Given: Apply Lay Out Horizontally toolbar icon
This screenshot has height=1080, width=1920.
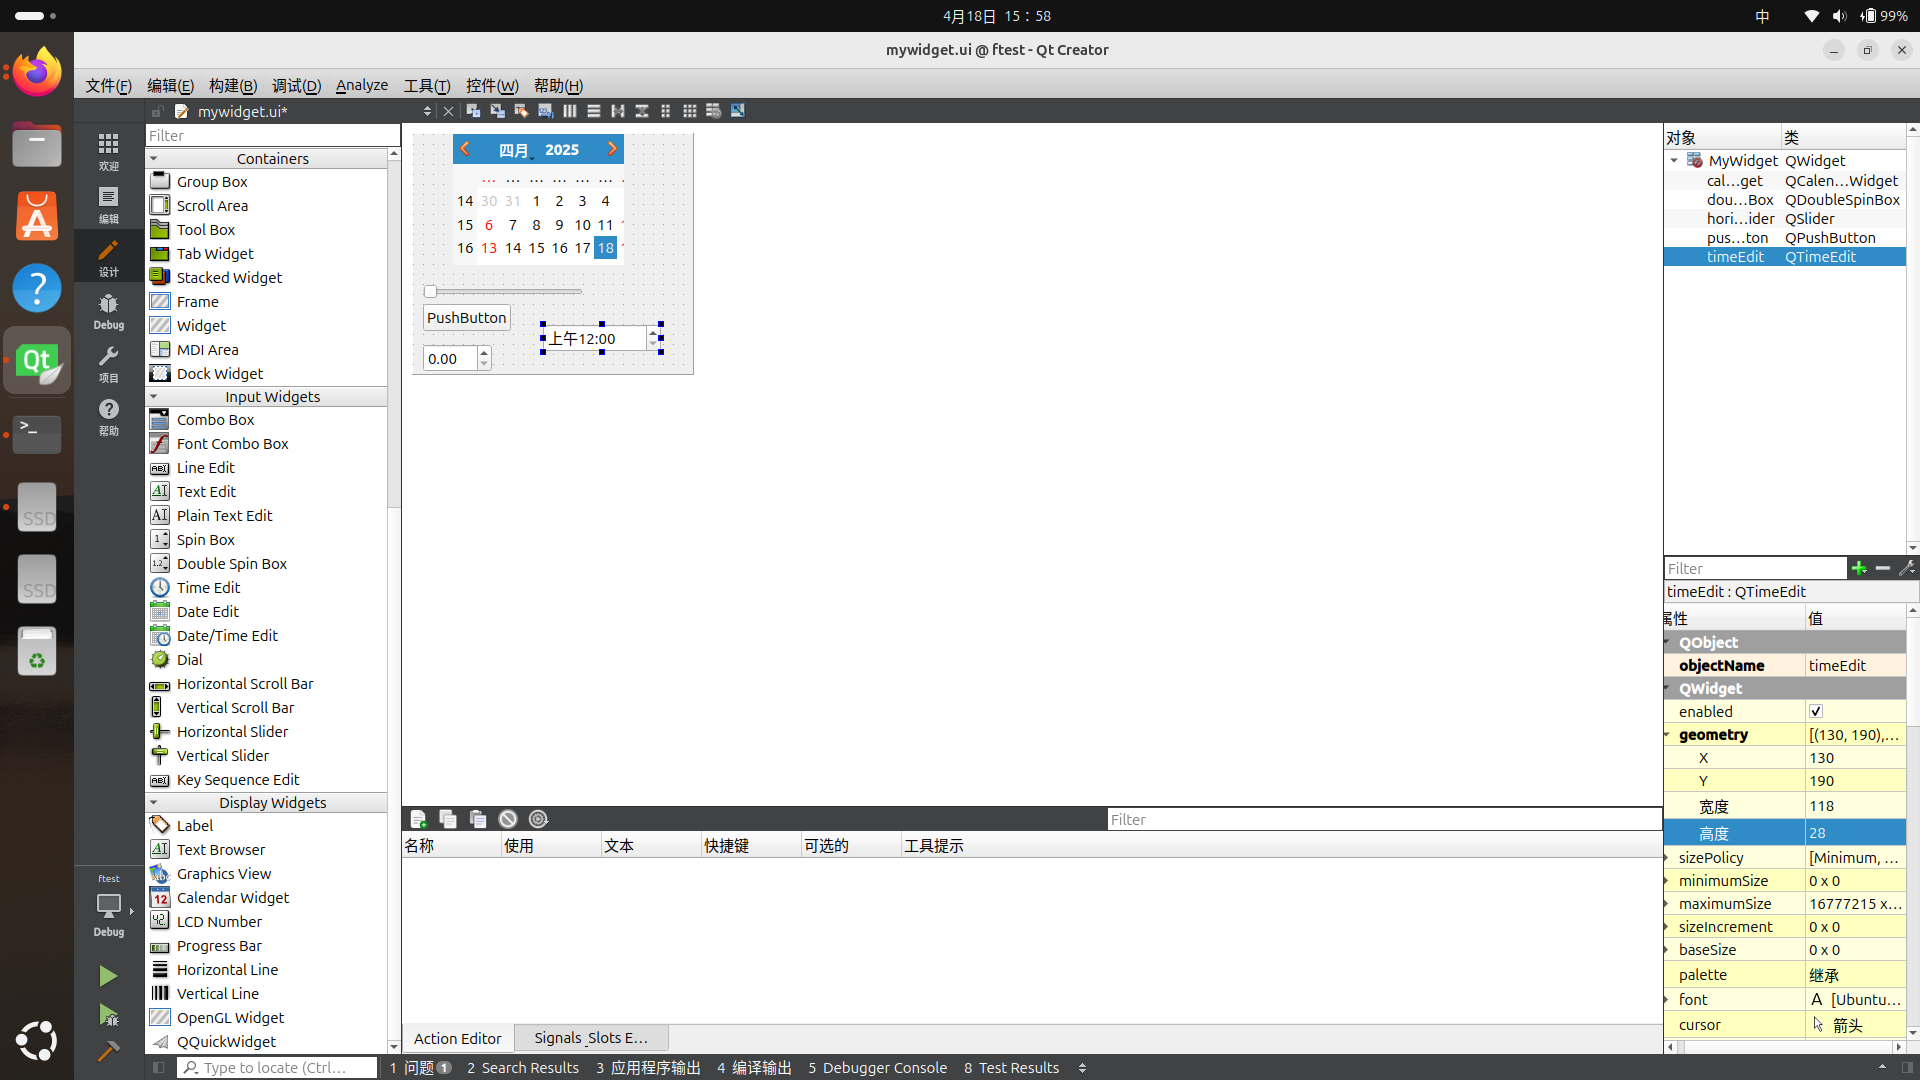Looking at the screenshot, I should click(x=570, y=111).
